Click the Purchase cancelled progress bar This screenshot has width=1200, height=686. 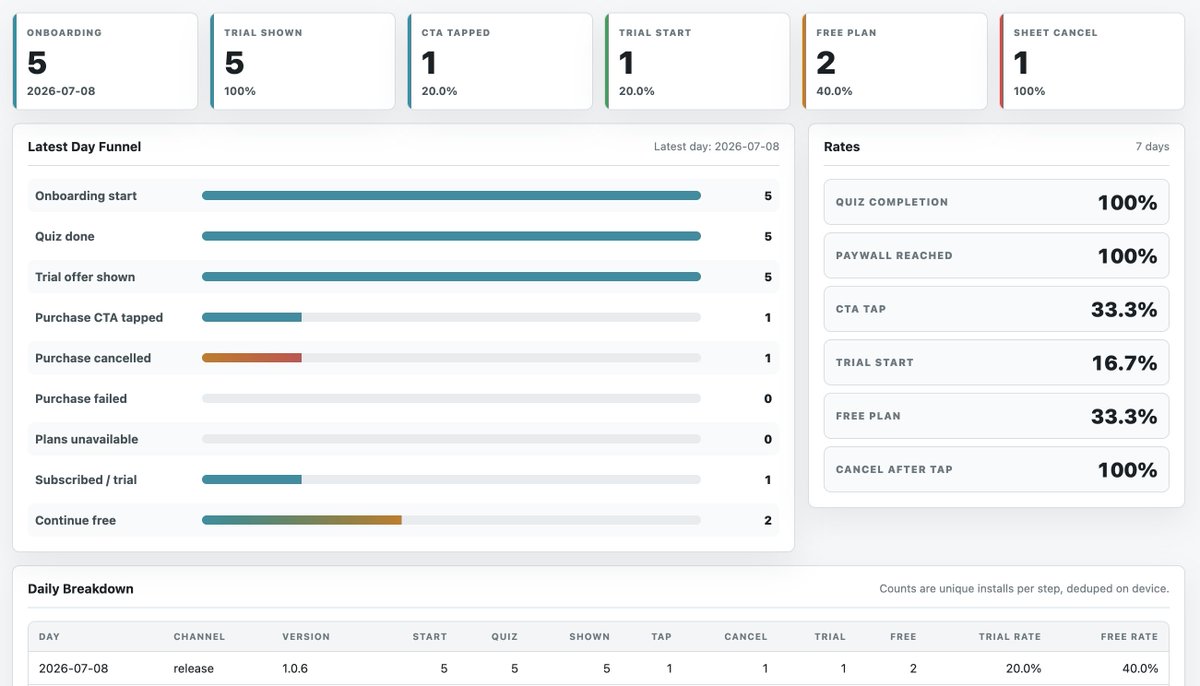(x=451, y=358)
